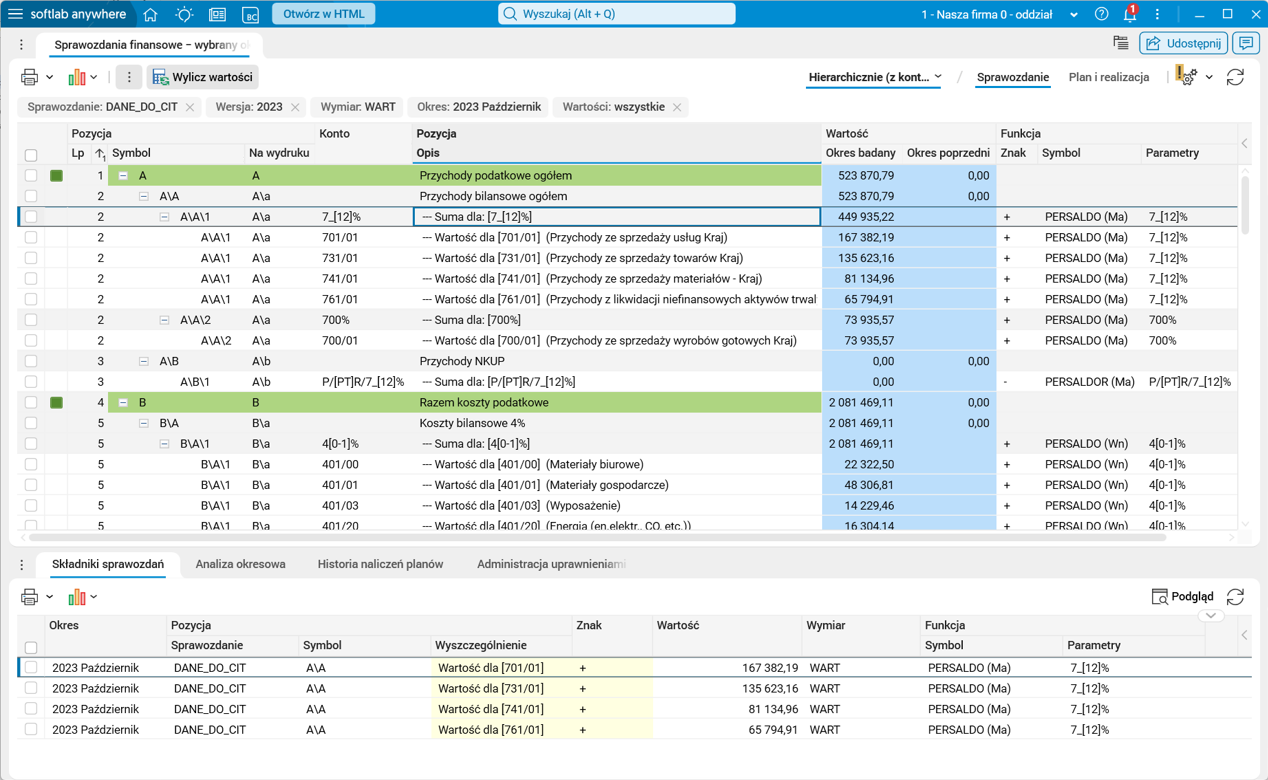Open the notifications bell icon
1268x780 pixels.
[1129, 14]
